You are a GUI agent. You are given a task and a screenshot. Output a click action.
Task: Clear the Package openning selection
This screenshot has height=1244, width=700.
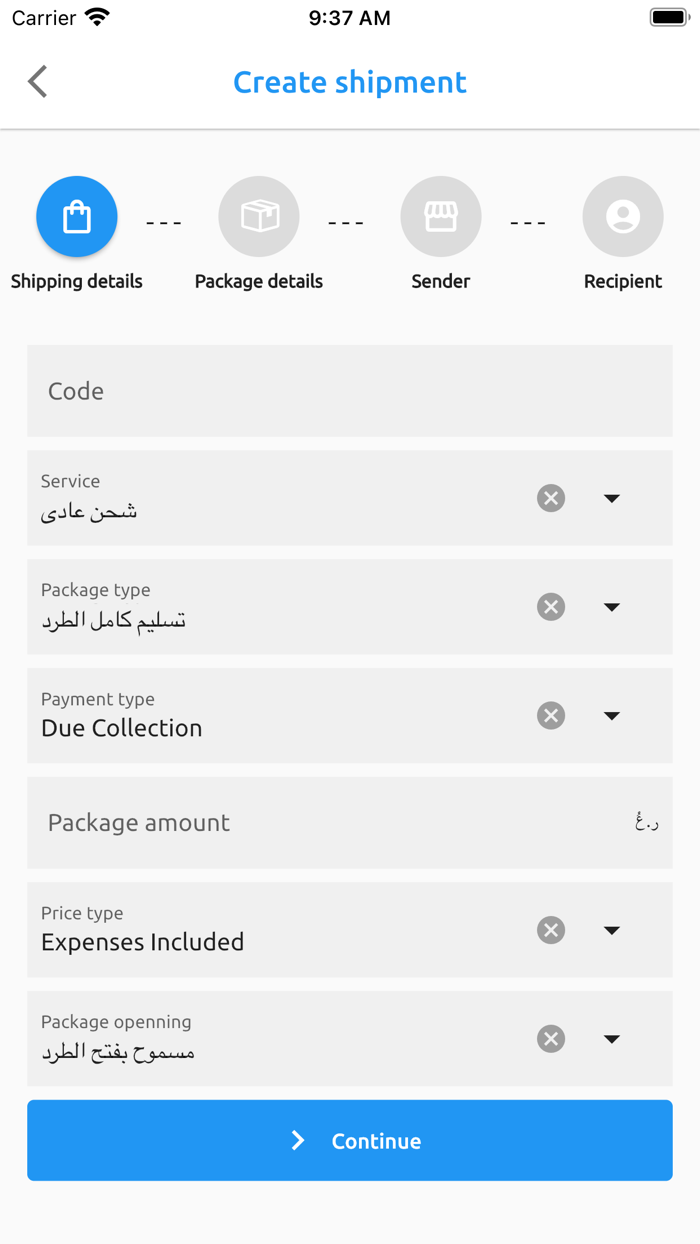point(550,1039)
